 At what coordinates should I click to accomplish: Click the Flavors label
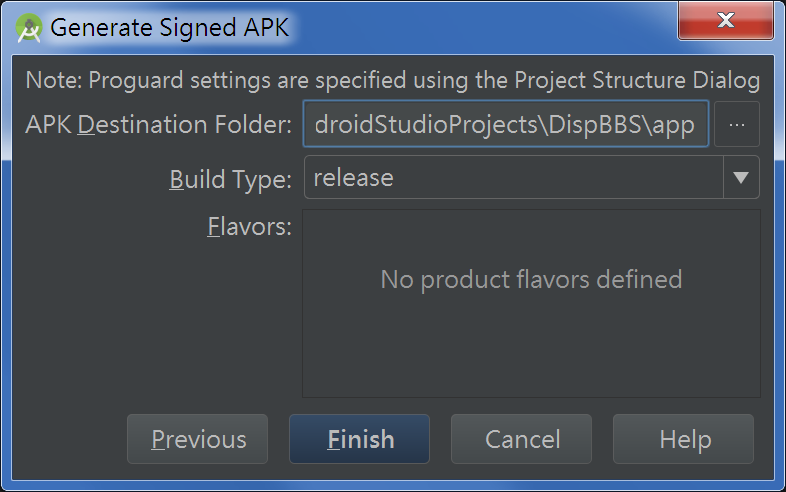pyautogui.click(x=249, y=227)
